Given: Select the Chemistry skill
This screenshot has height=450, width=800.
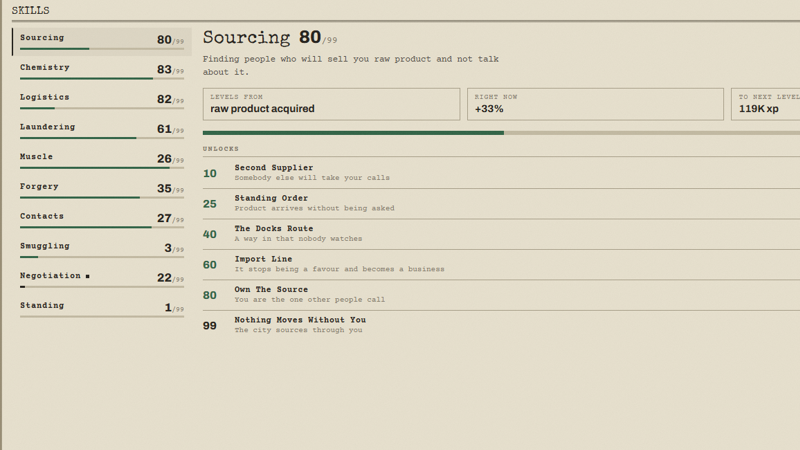Looking at the screenshot, I should (x=102, y=71).
